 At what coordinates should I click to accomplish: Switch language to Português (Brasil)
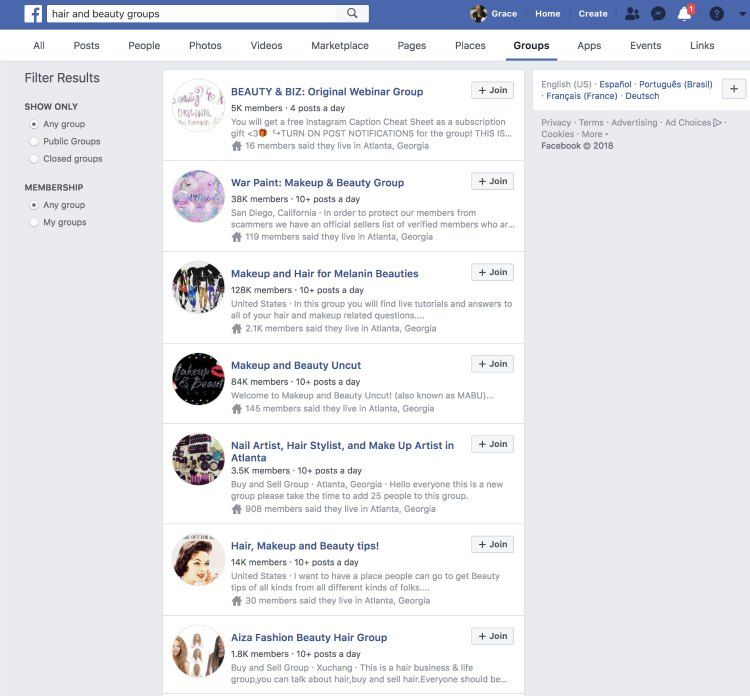[x=675, y=84]
